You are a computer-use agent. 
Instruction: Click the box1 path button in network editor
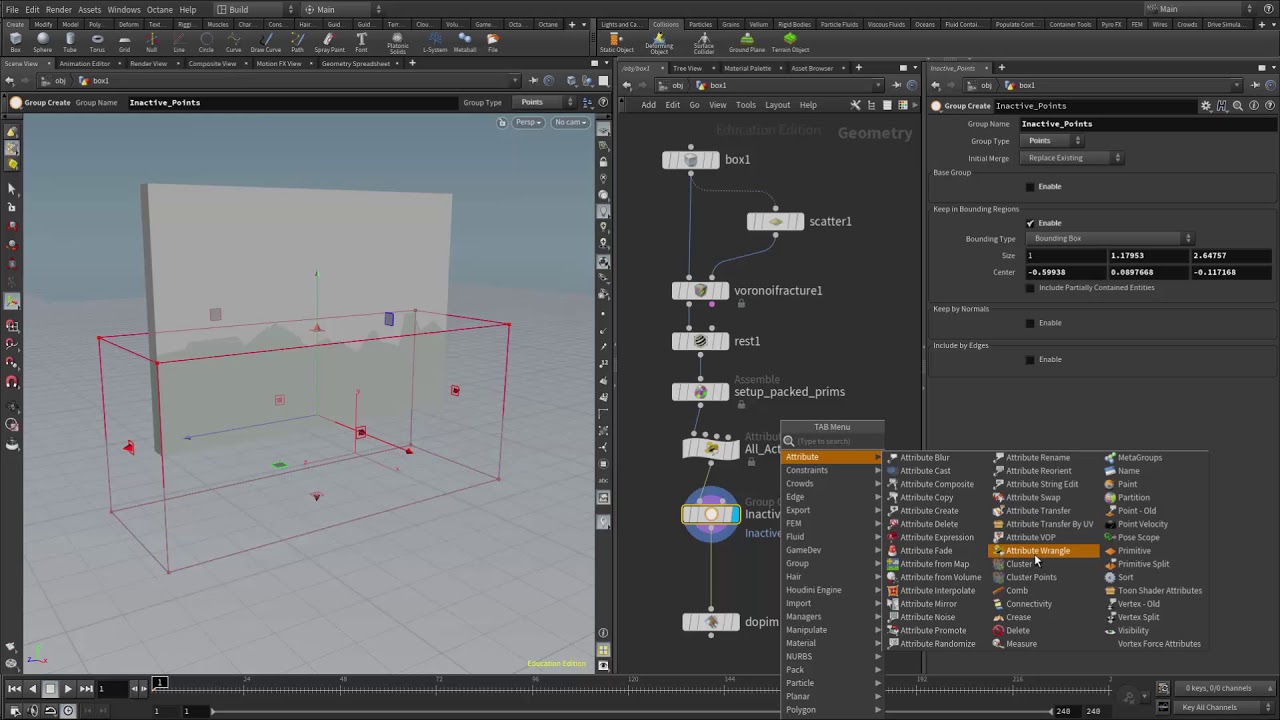[711, 85]
